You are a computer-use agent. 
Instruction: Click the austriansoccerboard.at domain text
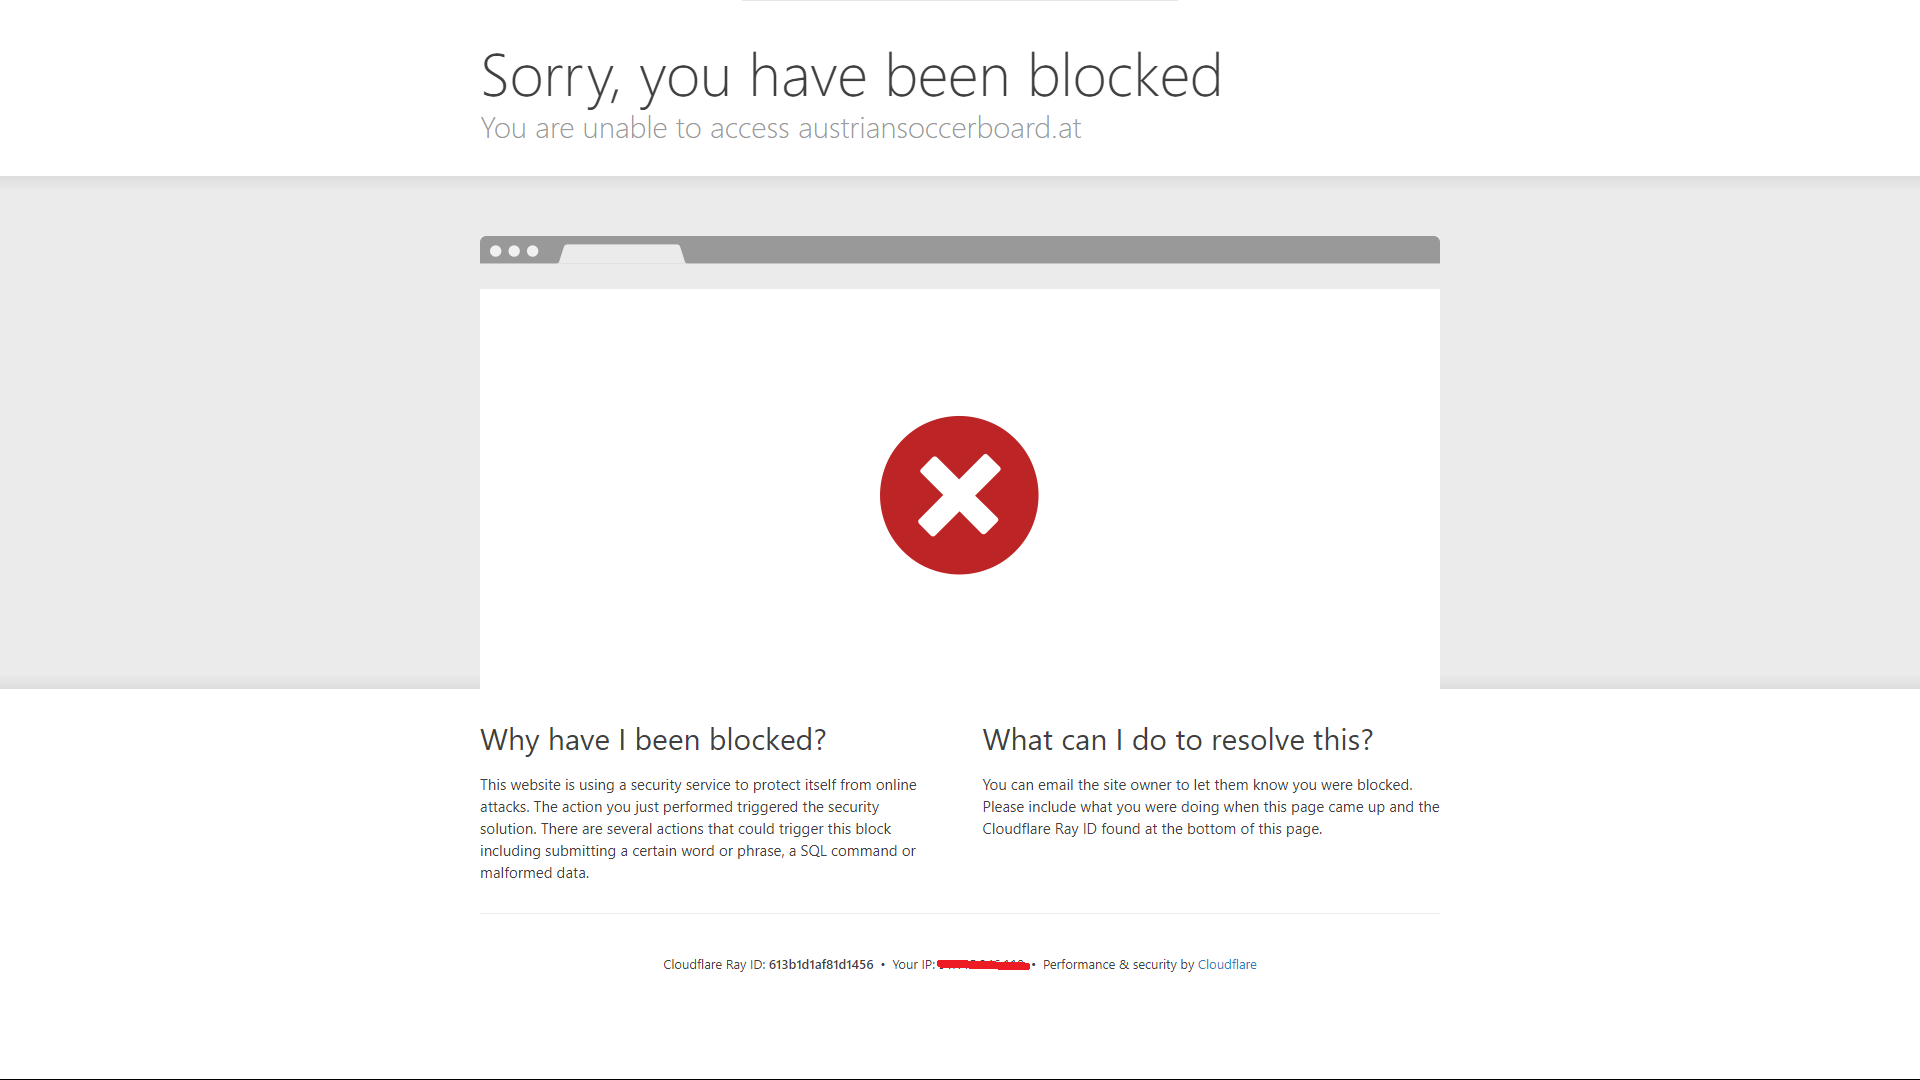tap(939, 128)
